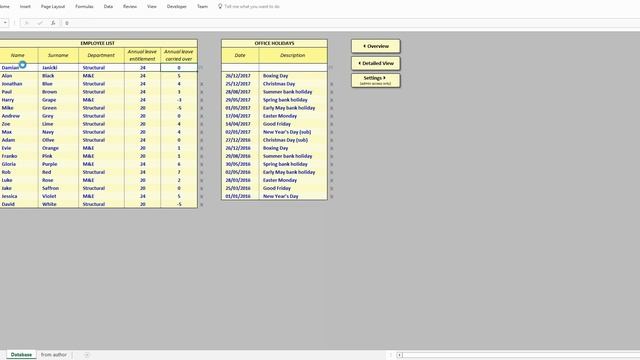Click the Insert Function fx icon

click(53, 23)
